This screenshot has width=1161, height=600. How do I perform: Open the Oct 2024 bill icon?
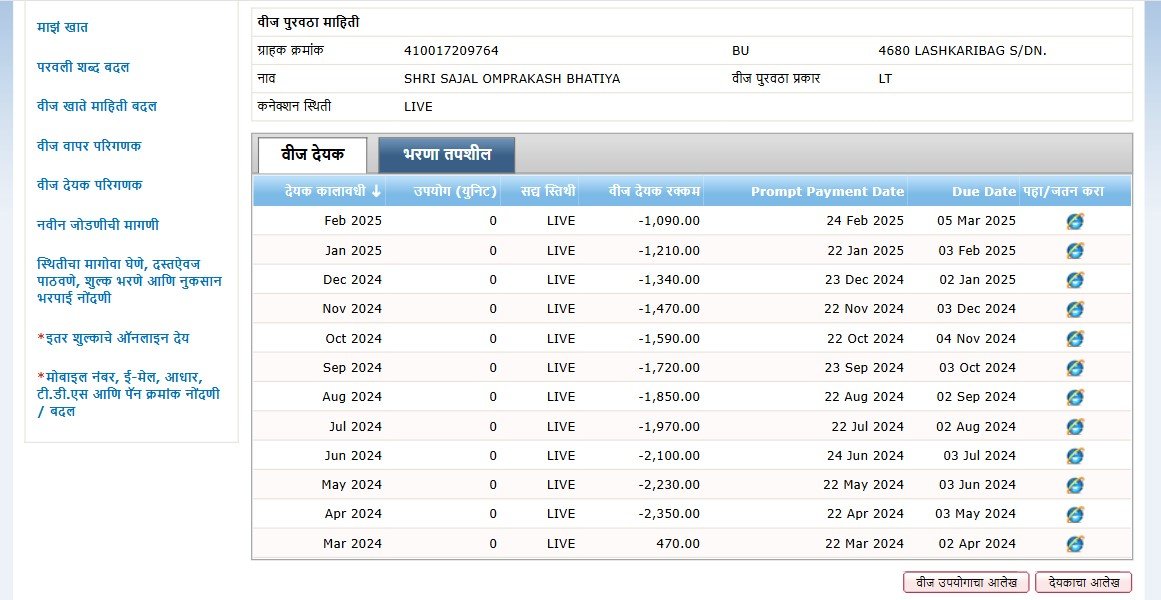pyautogui.click(x=1075, y=339)
